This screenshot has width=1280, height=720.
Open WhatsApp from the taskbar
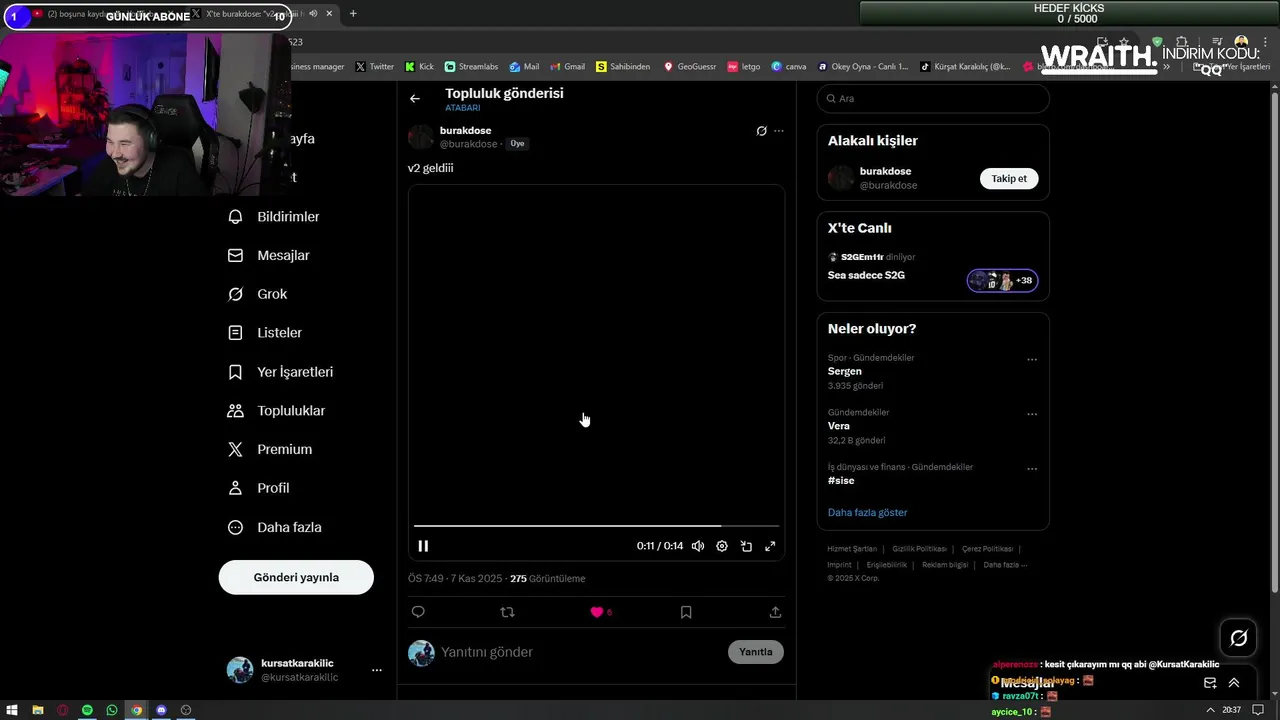[x=112, y=710]
